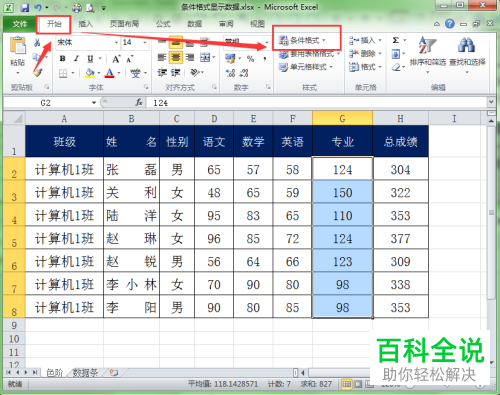
Task: Click the fx insert function button
Action: pyautogui.click(x=139, y=103)
